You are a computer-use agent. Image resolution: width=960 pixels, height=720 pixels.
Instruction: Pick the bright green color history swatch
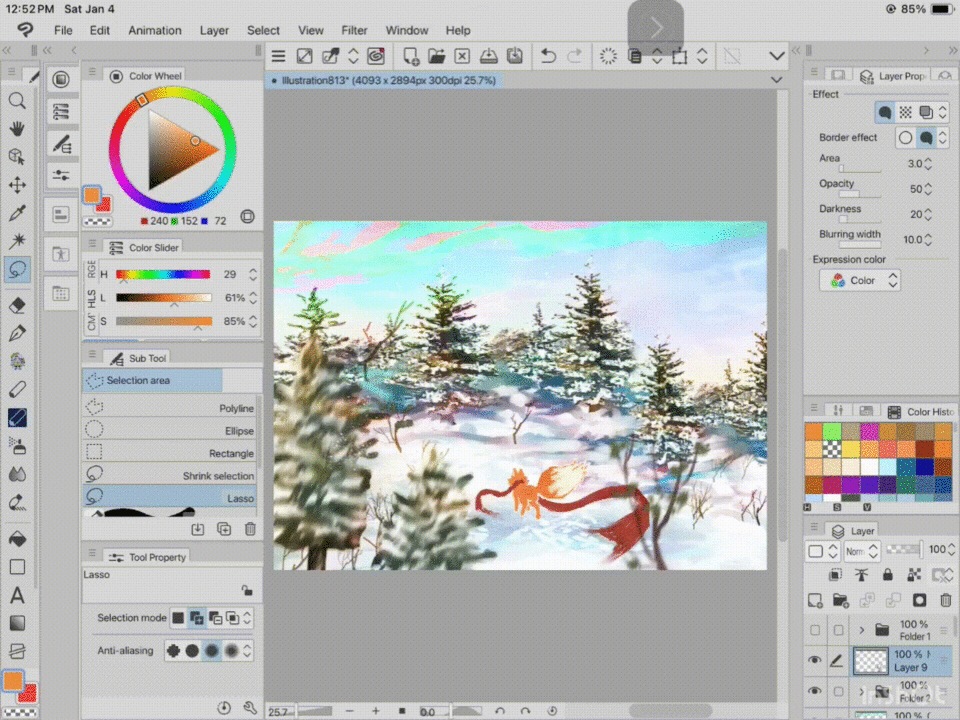click(x=831, y=431)
